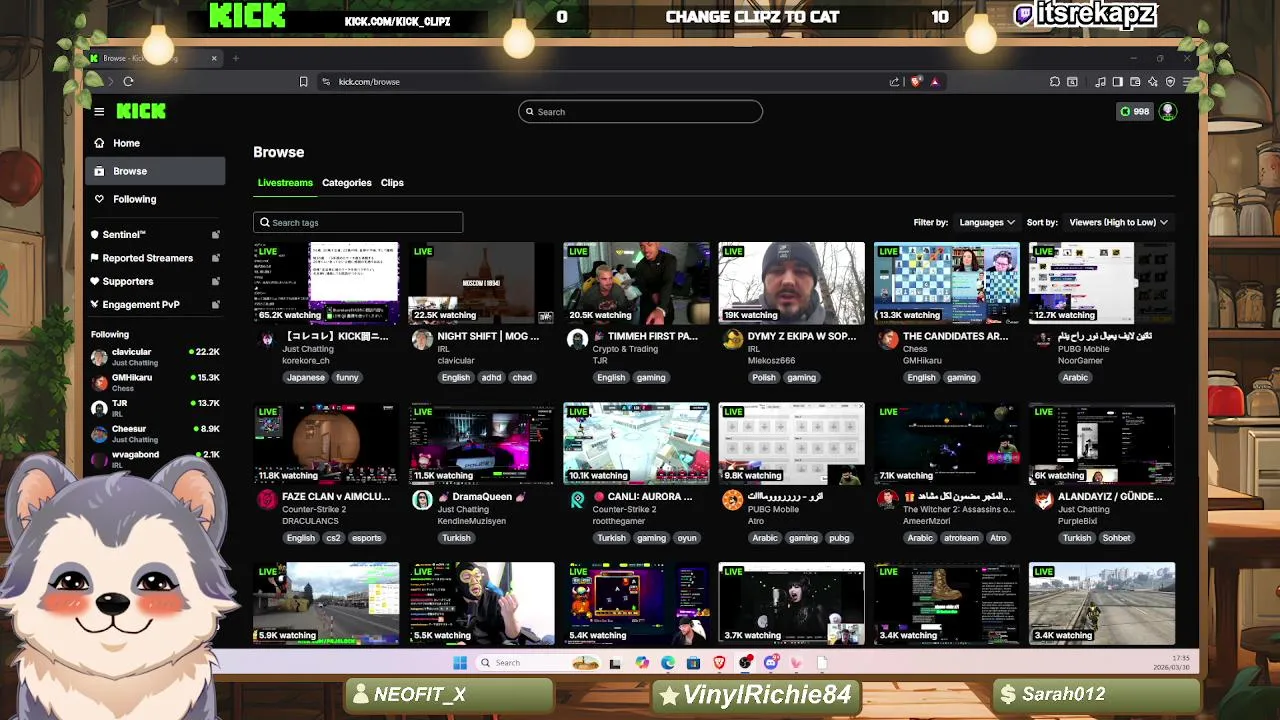
Task: Open Cheesur entry in Following list
Action: tap(155, 434)
